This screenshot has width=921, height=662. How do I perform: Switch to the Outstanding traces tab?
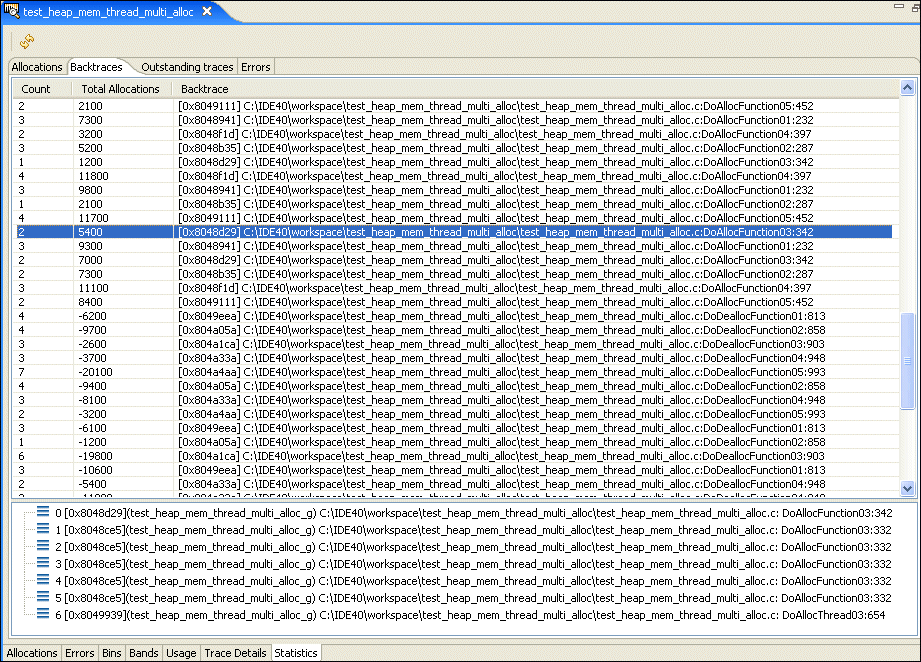point(188,67)
